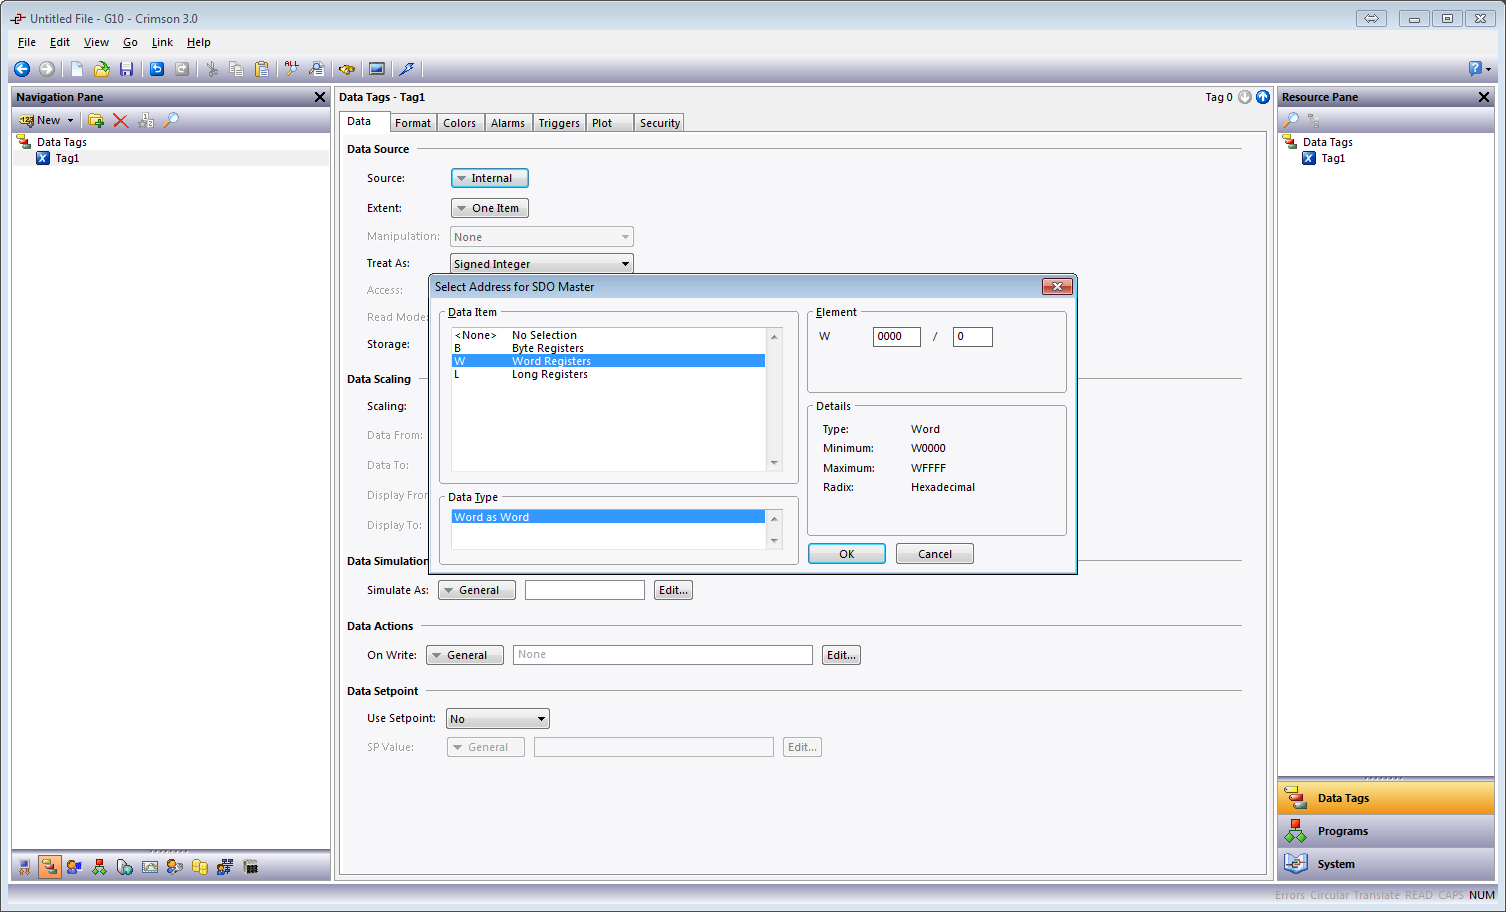This screenshot has width=1506, height=912.
Task: Open the Web Server category icon
Action: [x=124, y=867]
